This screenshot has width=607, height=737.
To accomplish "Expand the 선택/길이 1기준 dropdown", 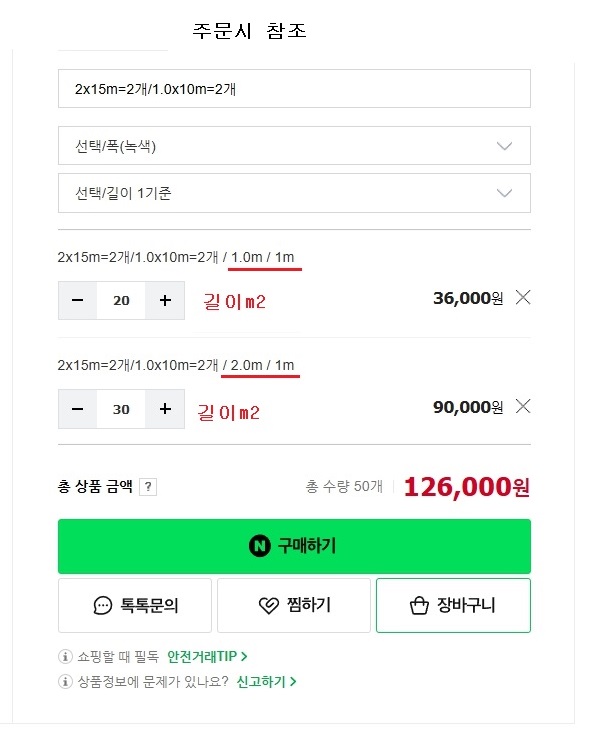I will pyautogui.click(x=294, y=193).
